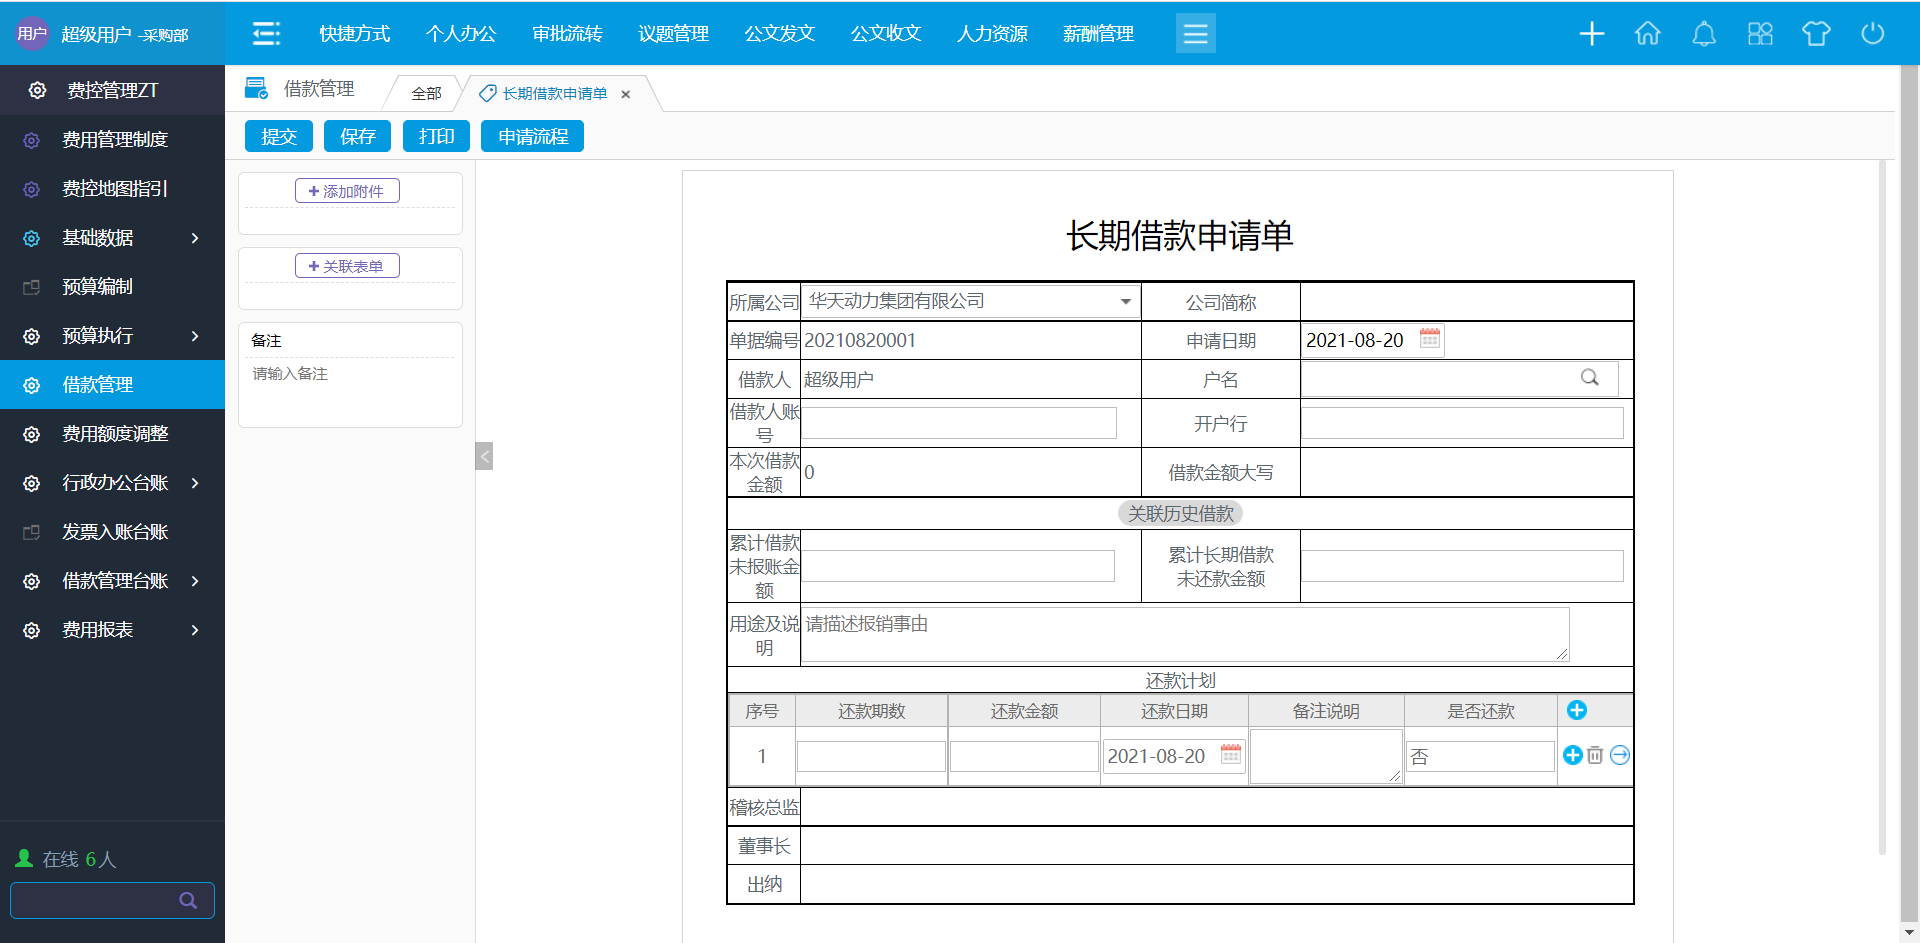Click the power logout icon

pyautogui.click(x=1872, y=34)
